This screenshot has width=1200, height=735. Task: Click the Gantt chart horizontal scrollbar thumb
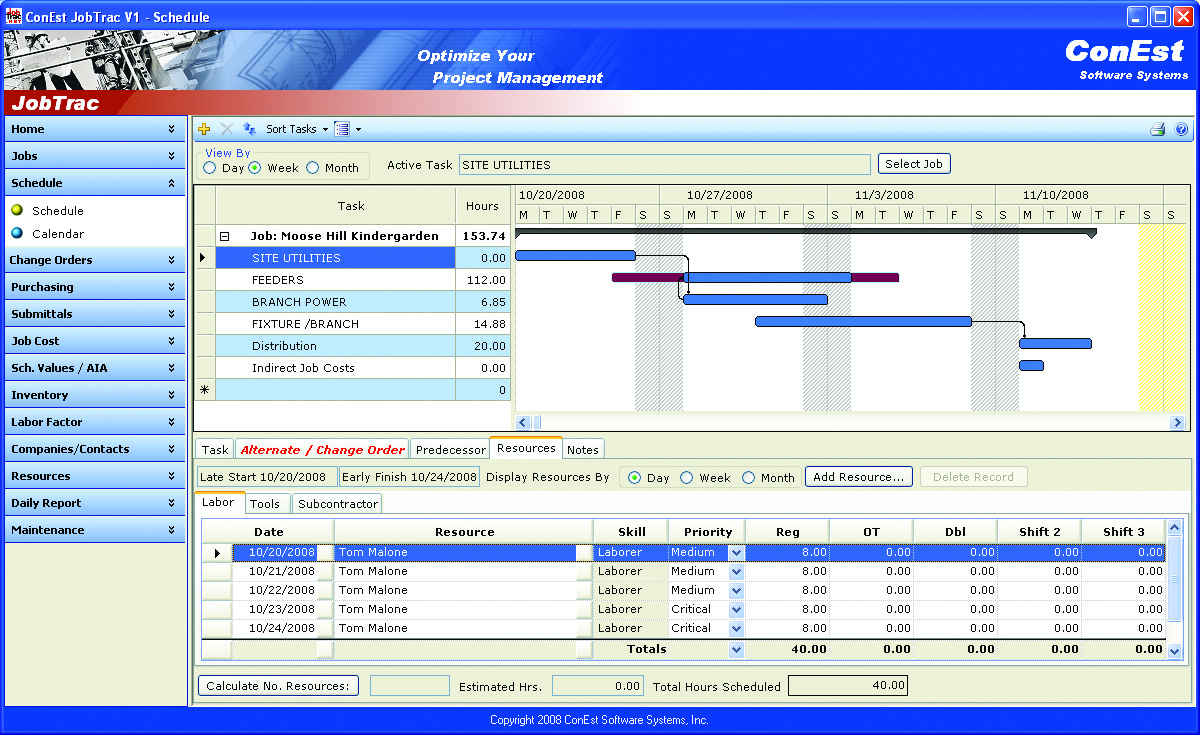pyautogui.click(x=536, y=423)
